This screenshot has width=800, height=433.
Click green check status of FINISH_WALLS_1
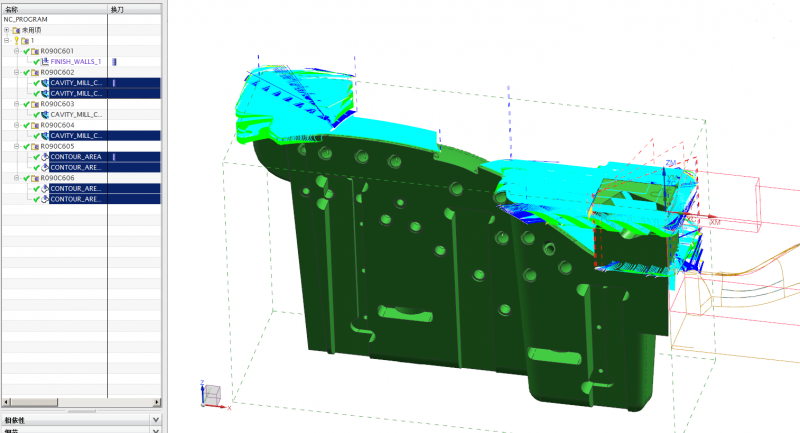(36, 62)
